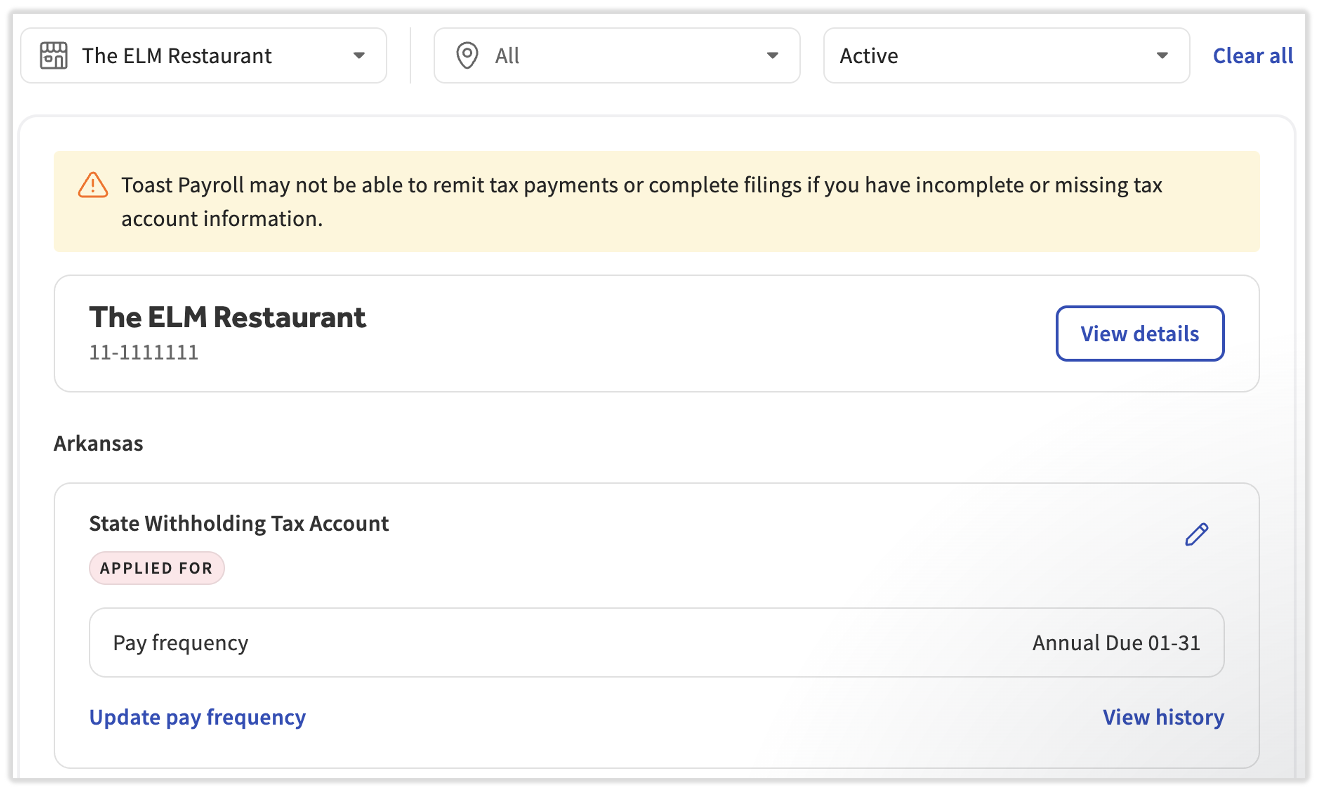Expand the Active status dropdown arrow
The height and width of the screenshot is (796, 1322).
(1162, 56)
